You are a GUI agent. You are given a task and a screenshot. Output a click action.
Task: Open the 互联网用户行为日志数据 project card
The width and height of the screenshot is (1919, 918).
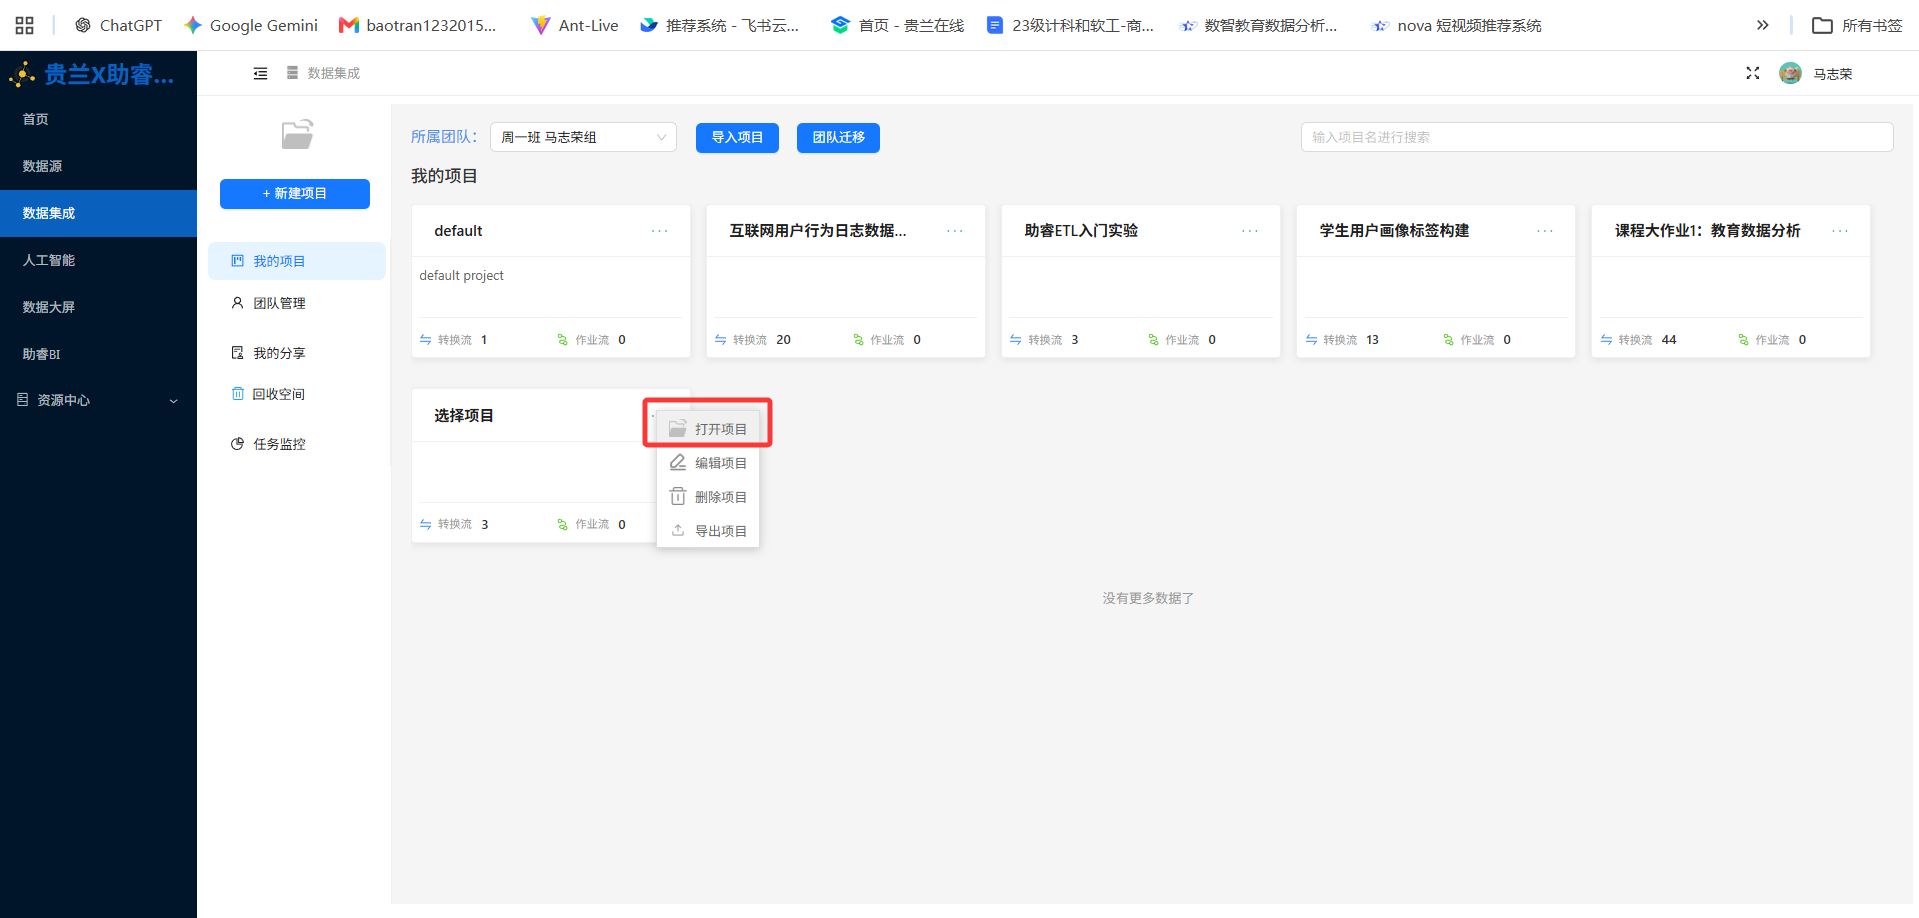tap(846, 281)
